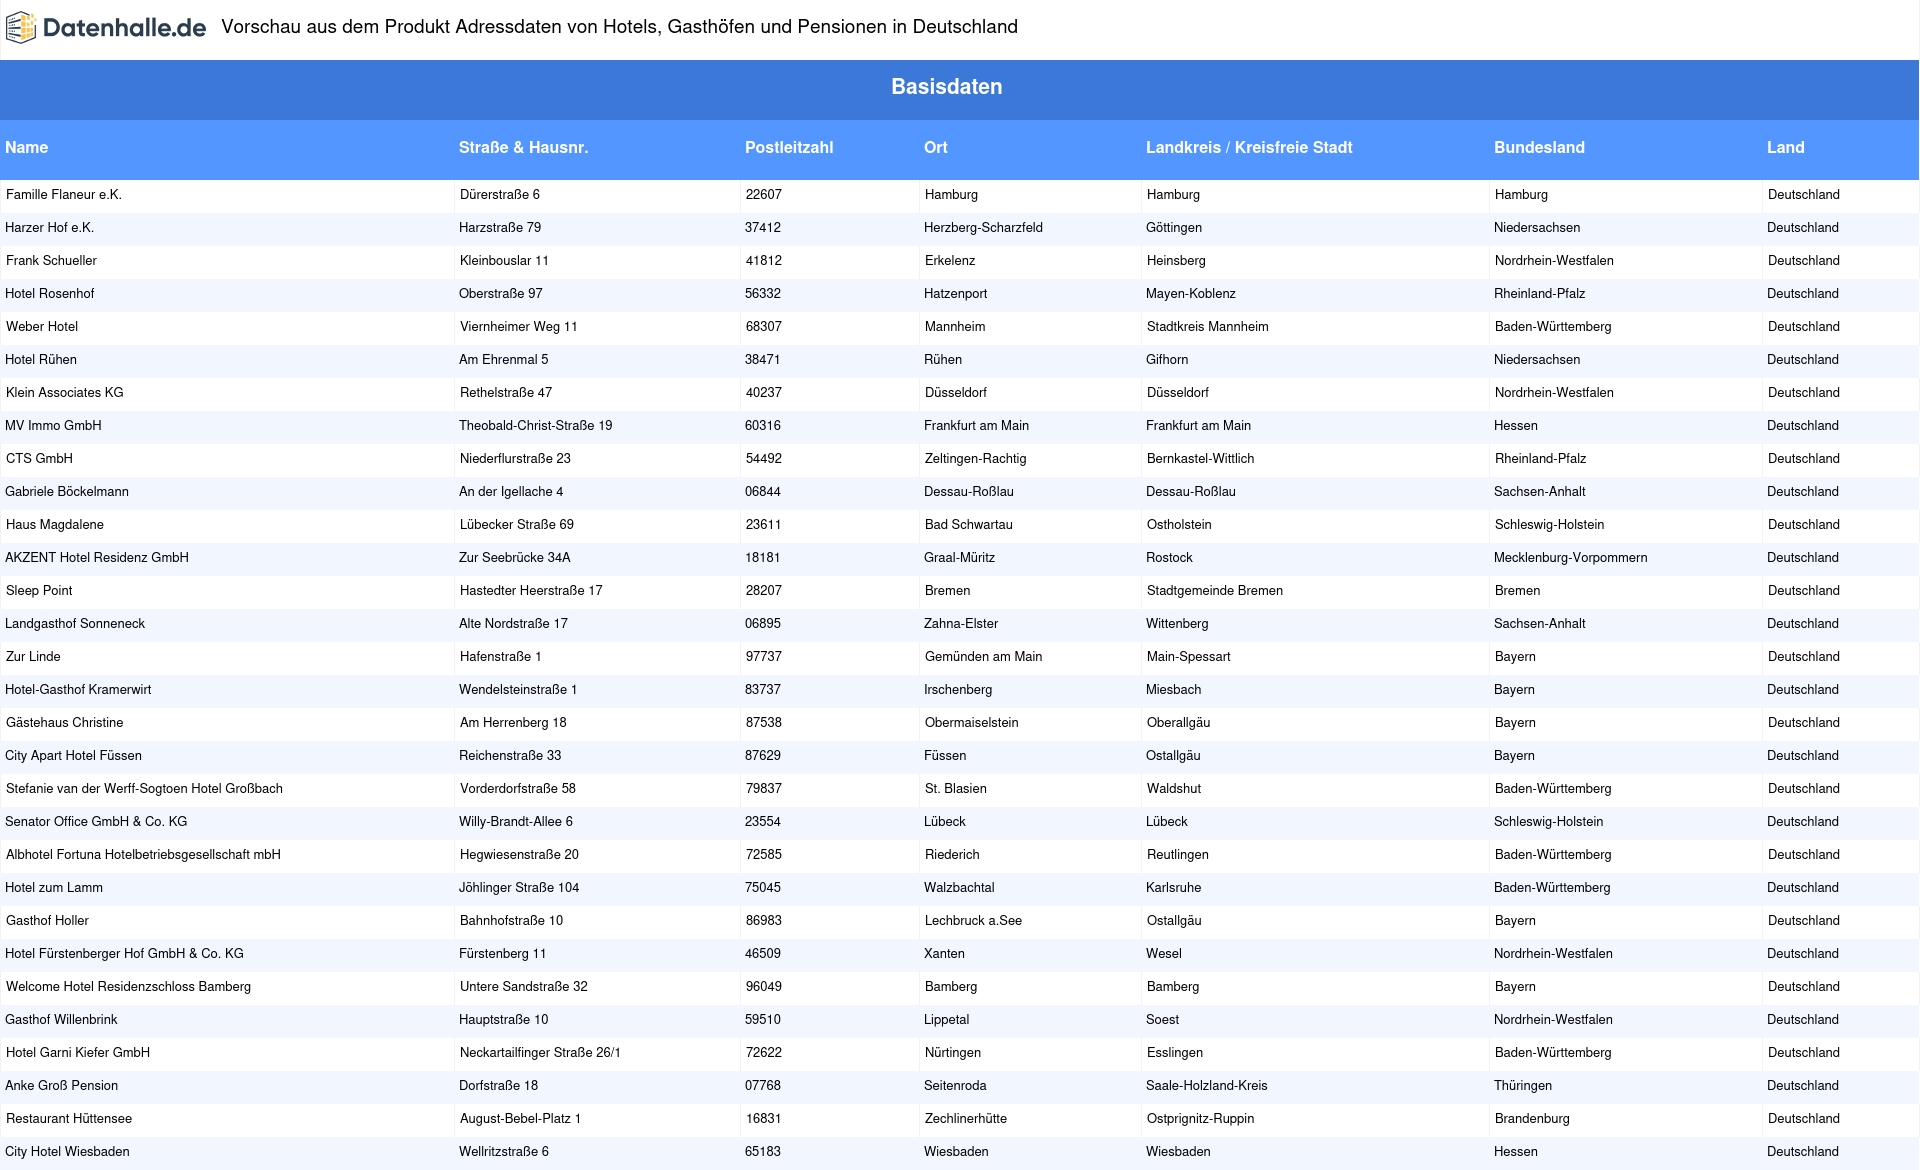Click the Famille Flaneur e.K. name cell
The height and width of the screenshot is (1170, 1920).
tap(64, 195)
